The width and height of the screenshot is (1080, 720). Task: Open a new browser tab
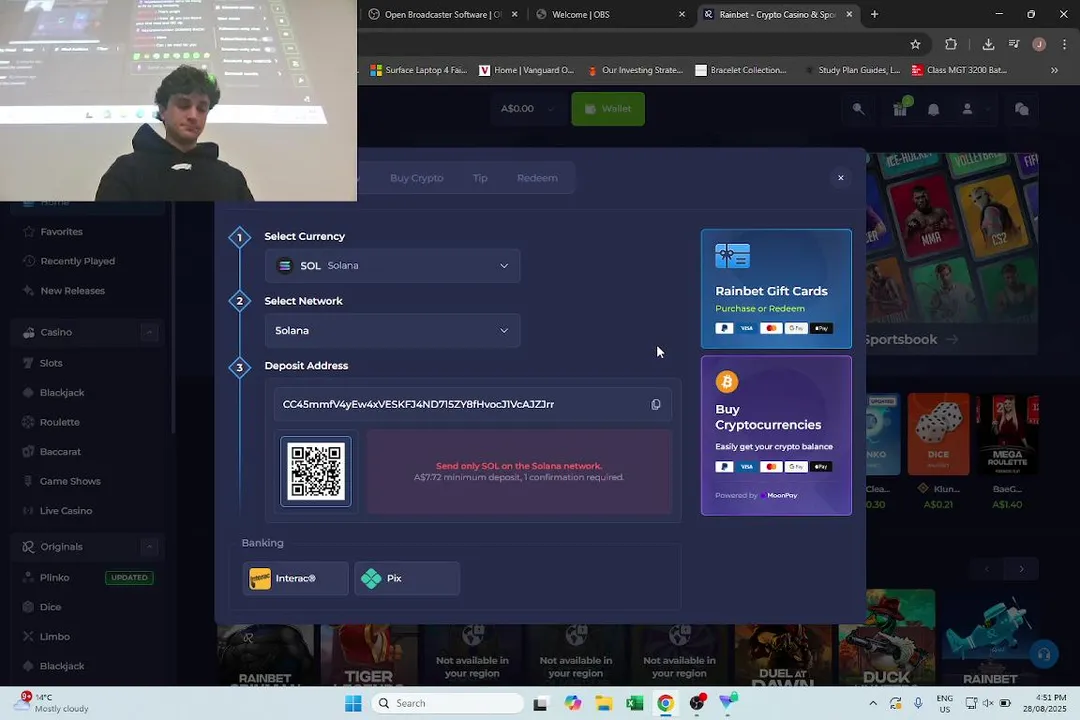click(874, 14)
